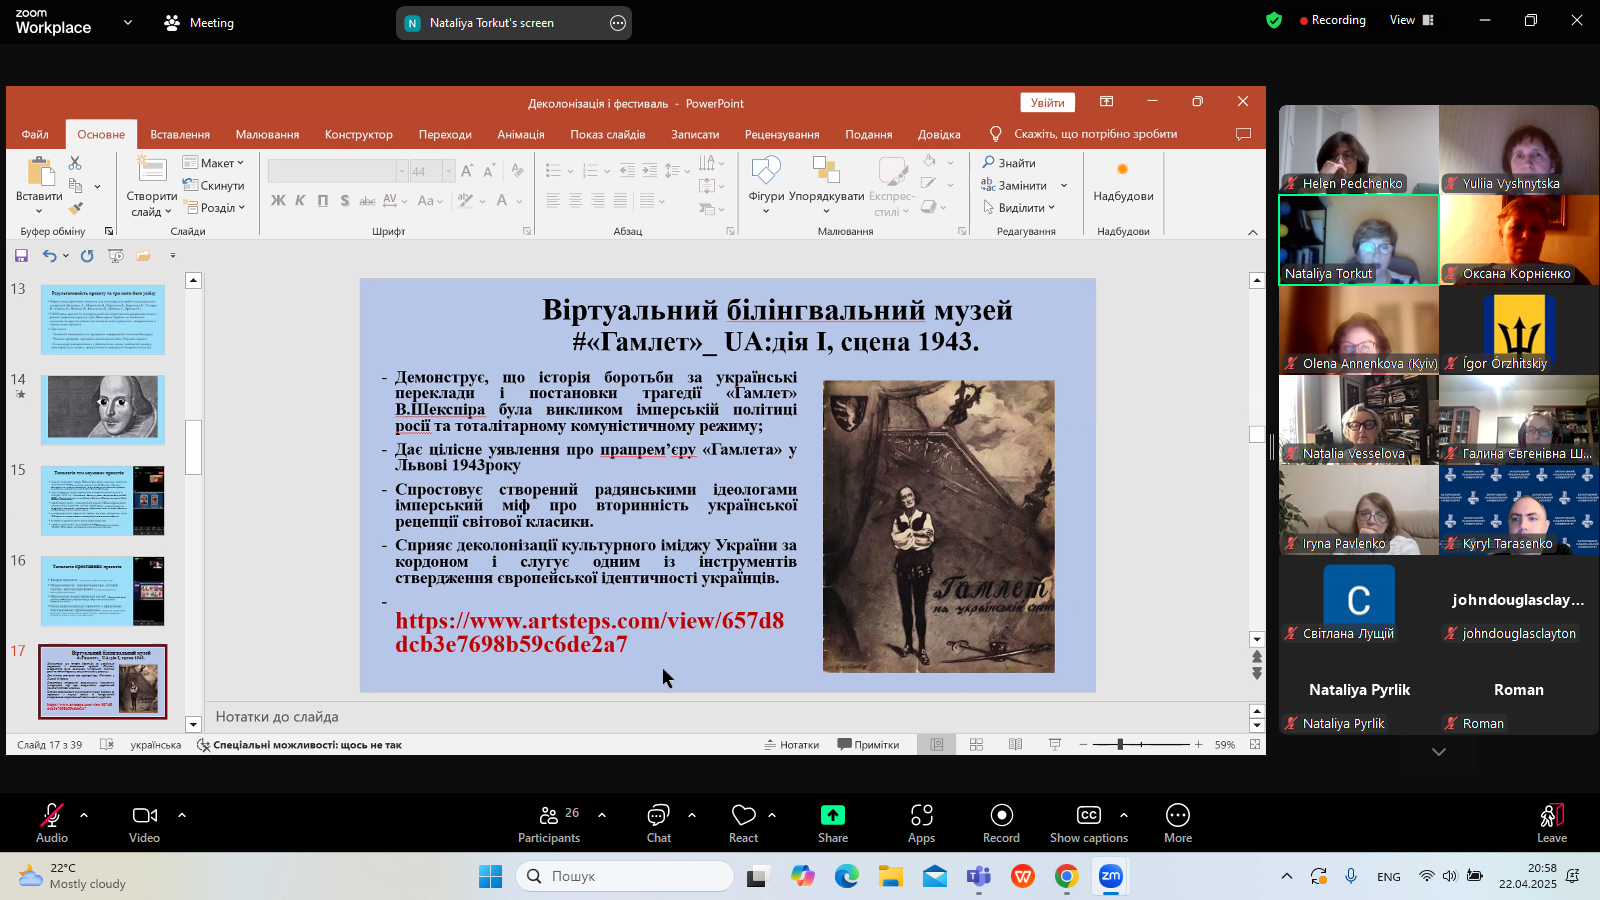Screen dimensions: 1600x900
Task: Click the PowerPoint zoom slider
Action: pos(1120,744)
